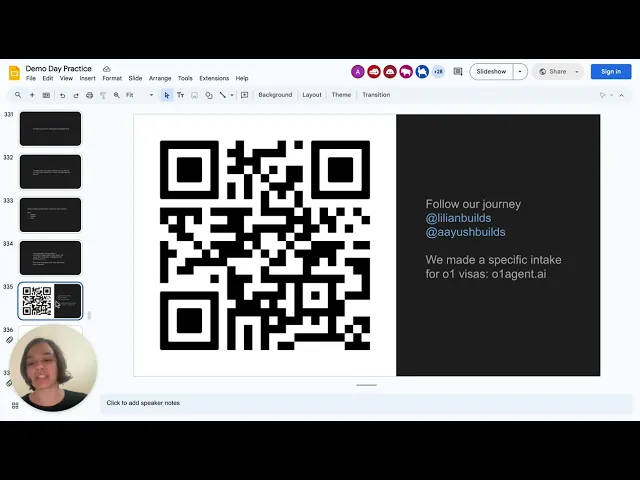Expand the Share options dropdown arrow
The height and width of the screenshot is (480, 640).
pyautogui.click(x=577, y=72)
